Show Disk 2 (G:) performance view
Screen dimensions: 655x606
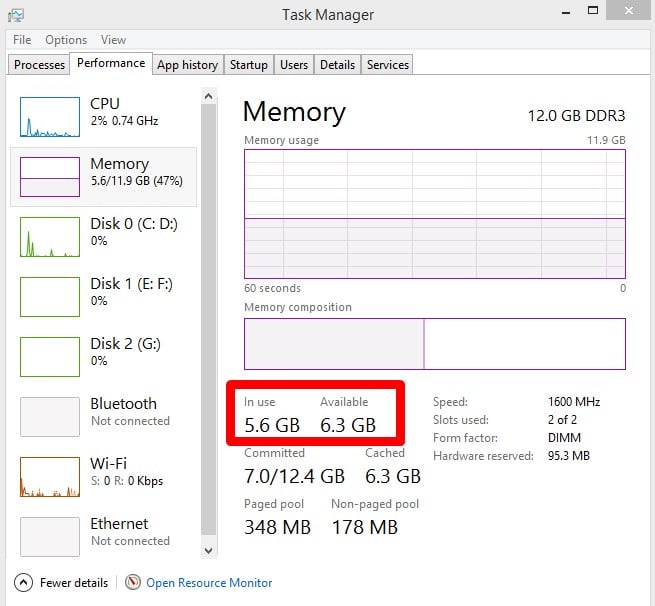click(50, 357)
